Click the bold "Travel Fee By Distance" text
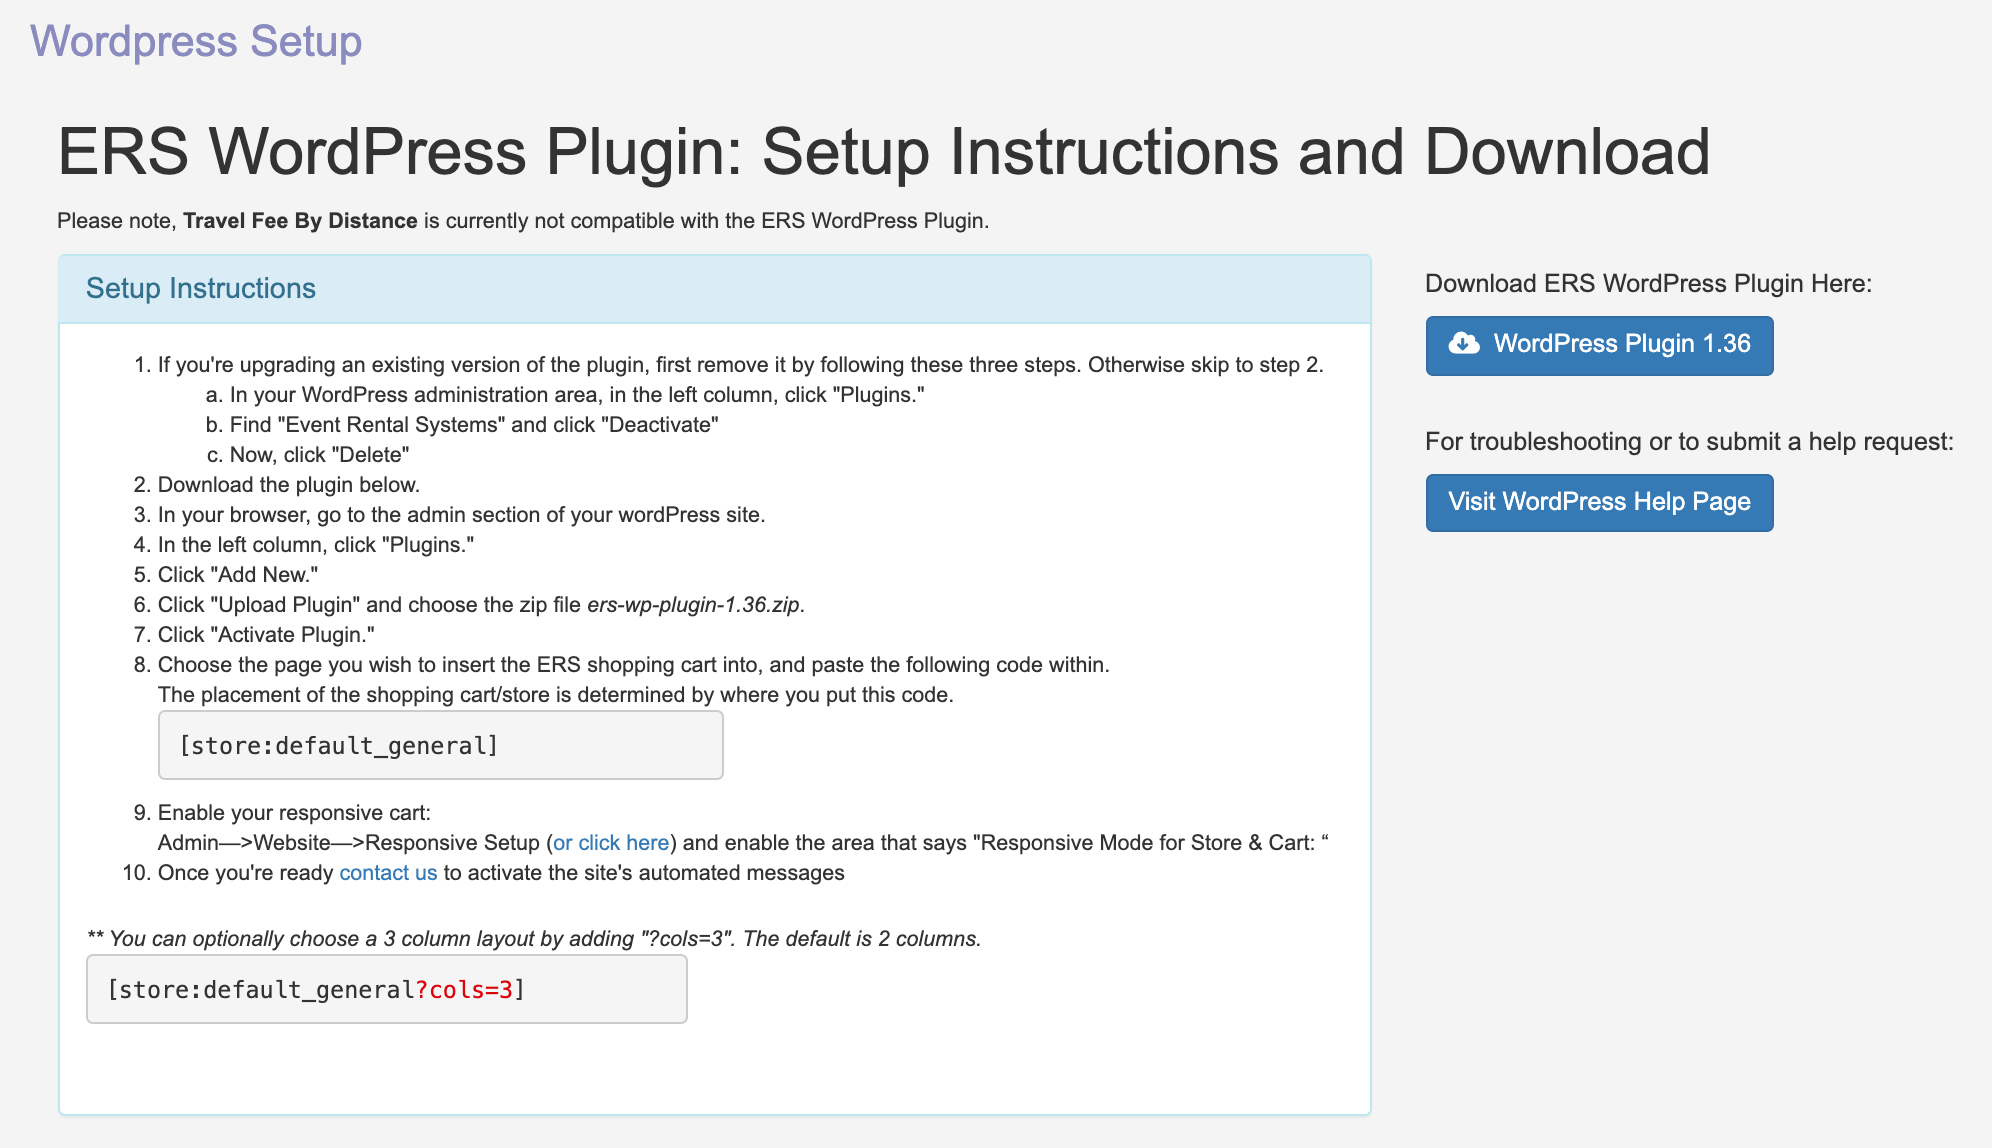Viewport: 1992px width, 1148px height. [300, 221]
